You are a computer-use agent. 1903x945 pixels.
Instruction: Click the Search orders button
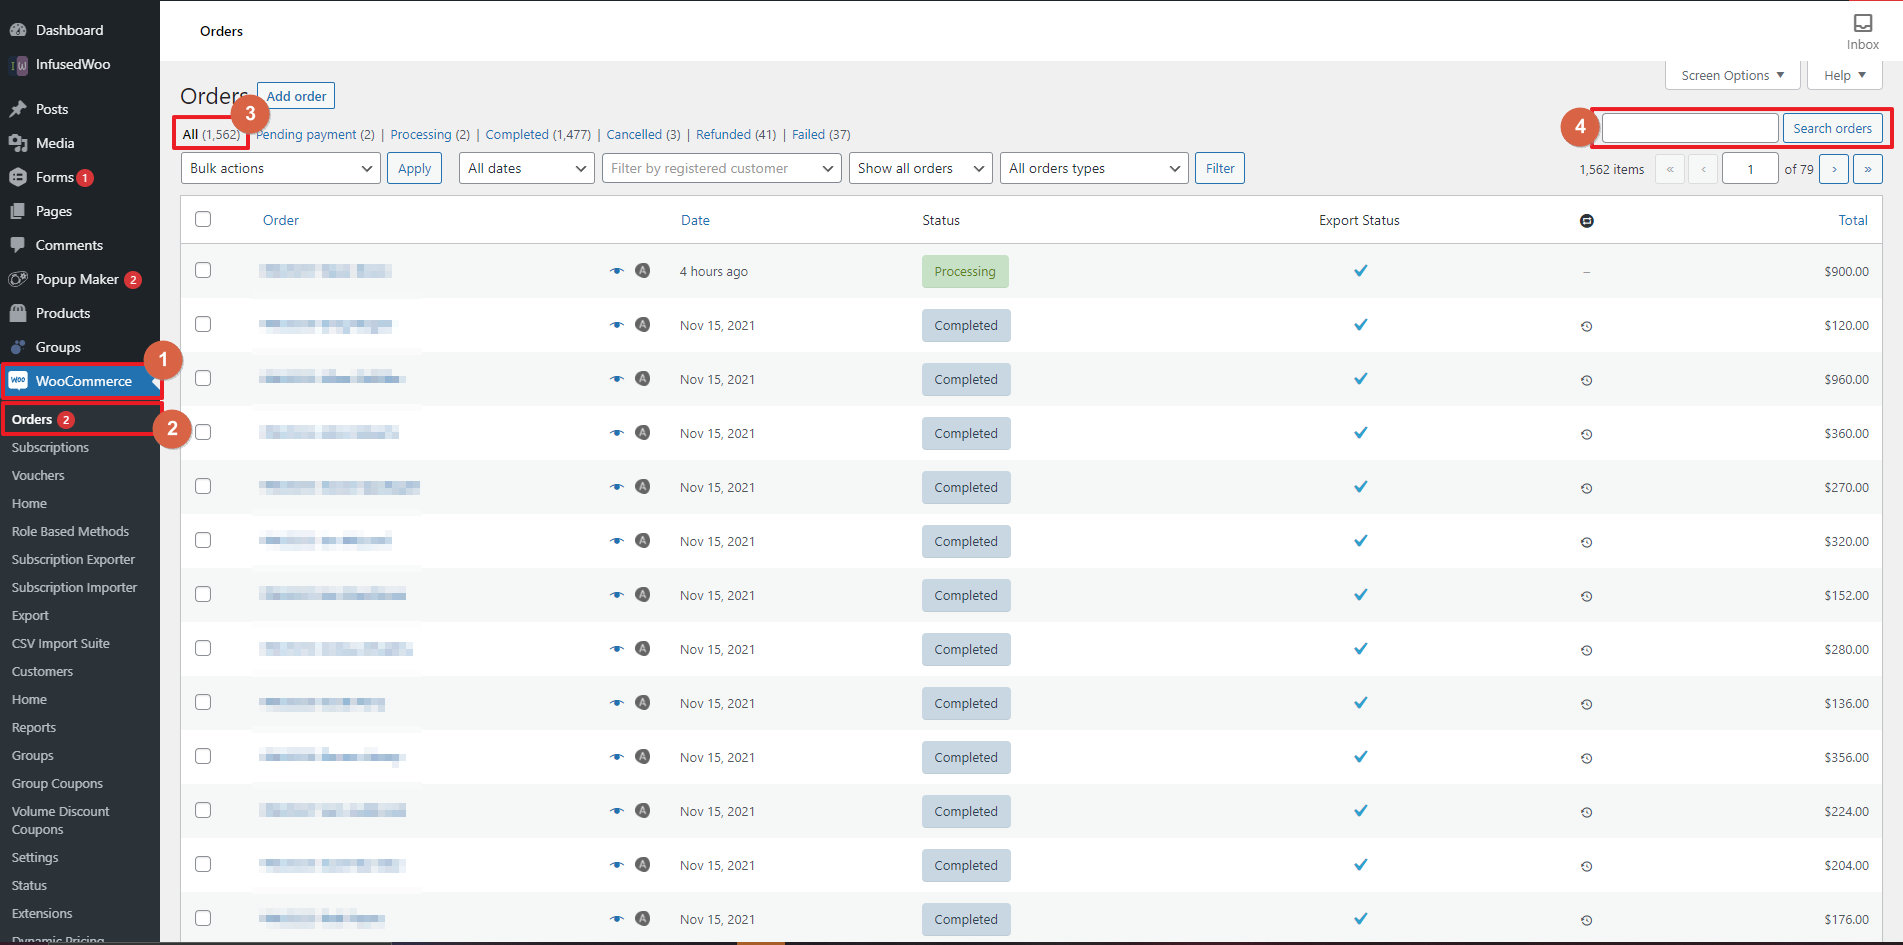pos(1832,128)
